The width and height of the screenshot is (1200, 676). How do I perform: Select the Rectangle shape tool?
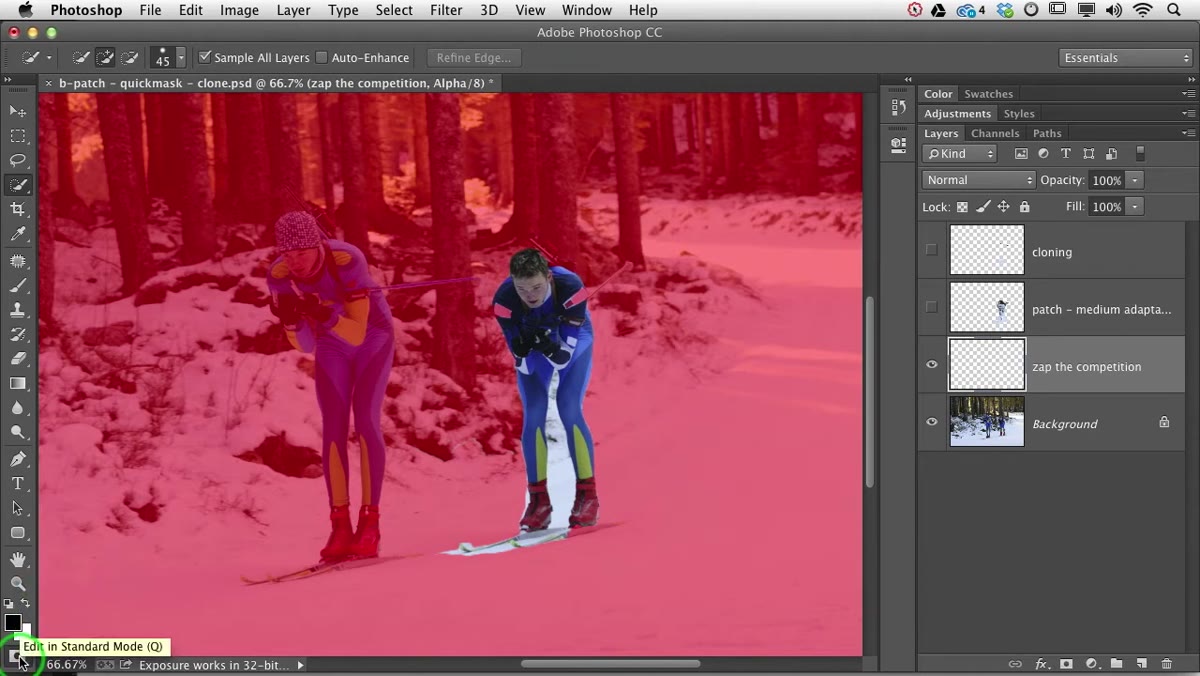pyautogui.click(x=18, y=533)
